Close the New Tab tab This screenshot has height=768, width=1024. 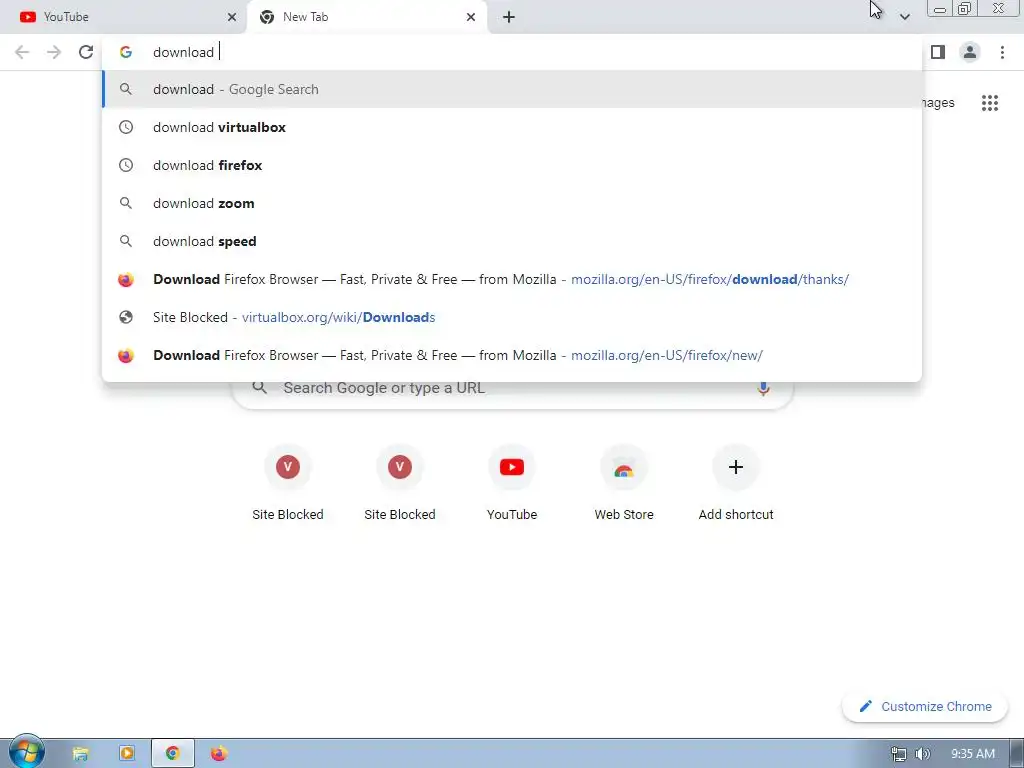pos(471,17)
